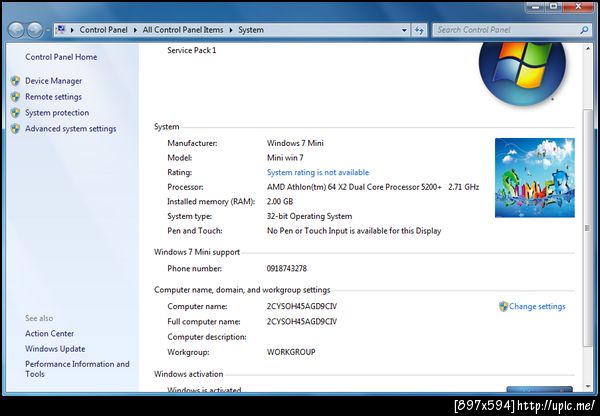600x416 pixels.
Task: Open Windows Update under See also
Action: (55, 349)
